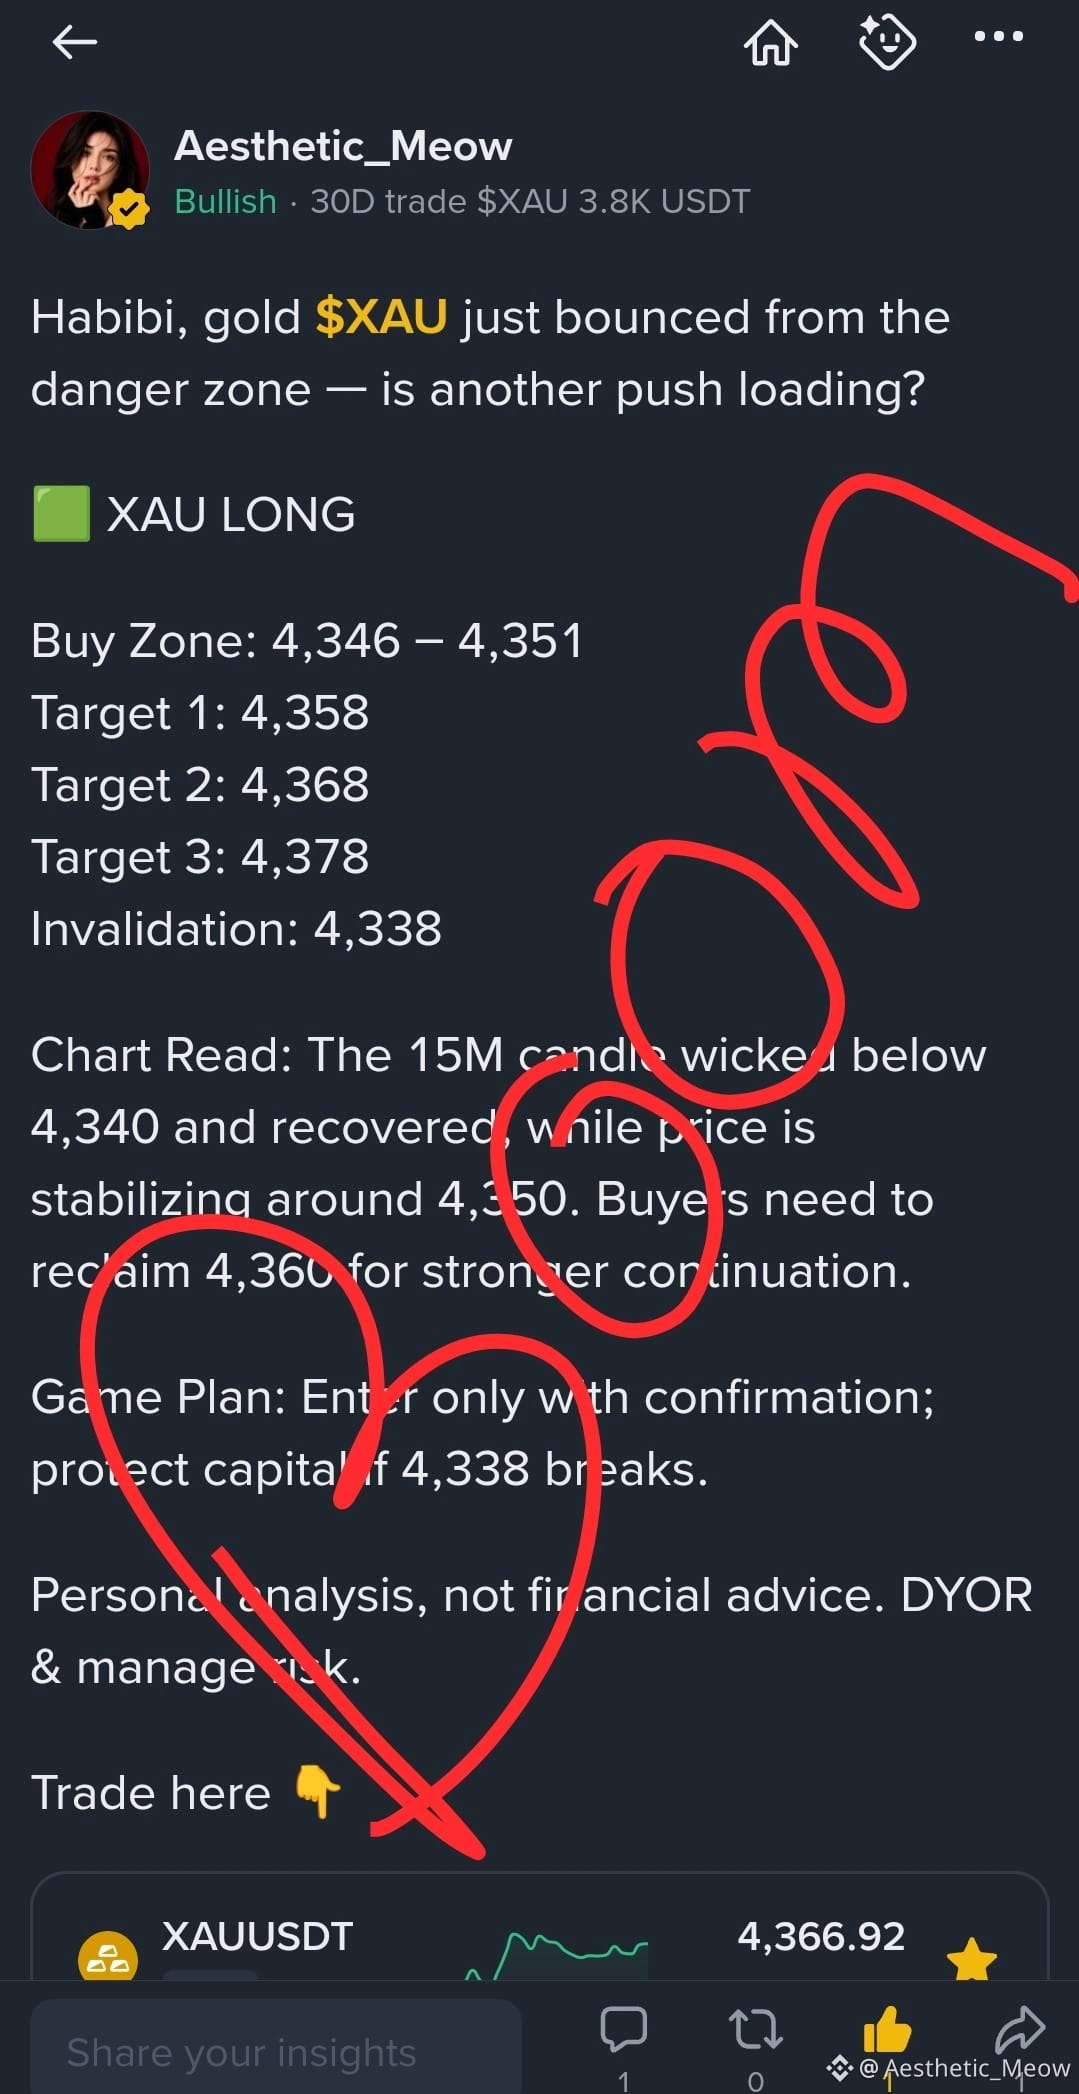This screenshot has height=2094, width=1079.
Task: Tap the 4,366.92 price value
Action: (821, 1937)
